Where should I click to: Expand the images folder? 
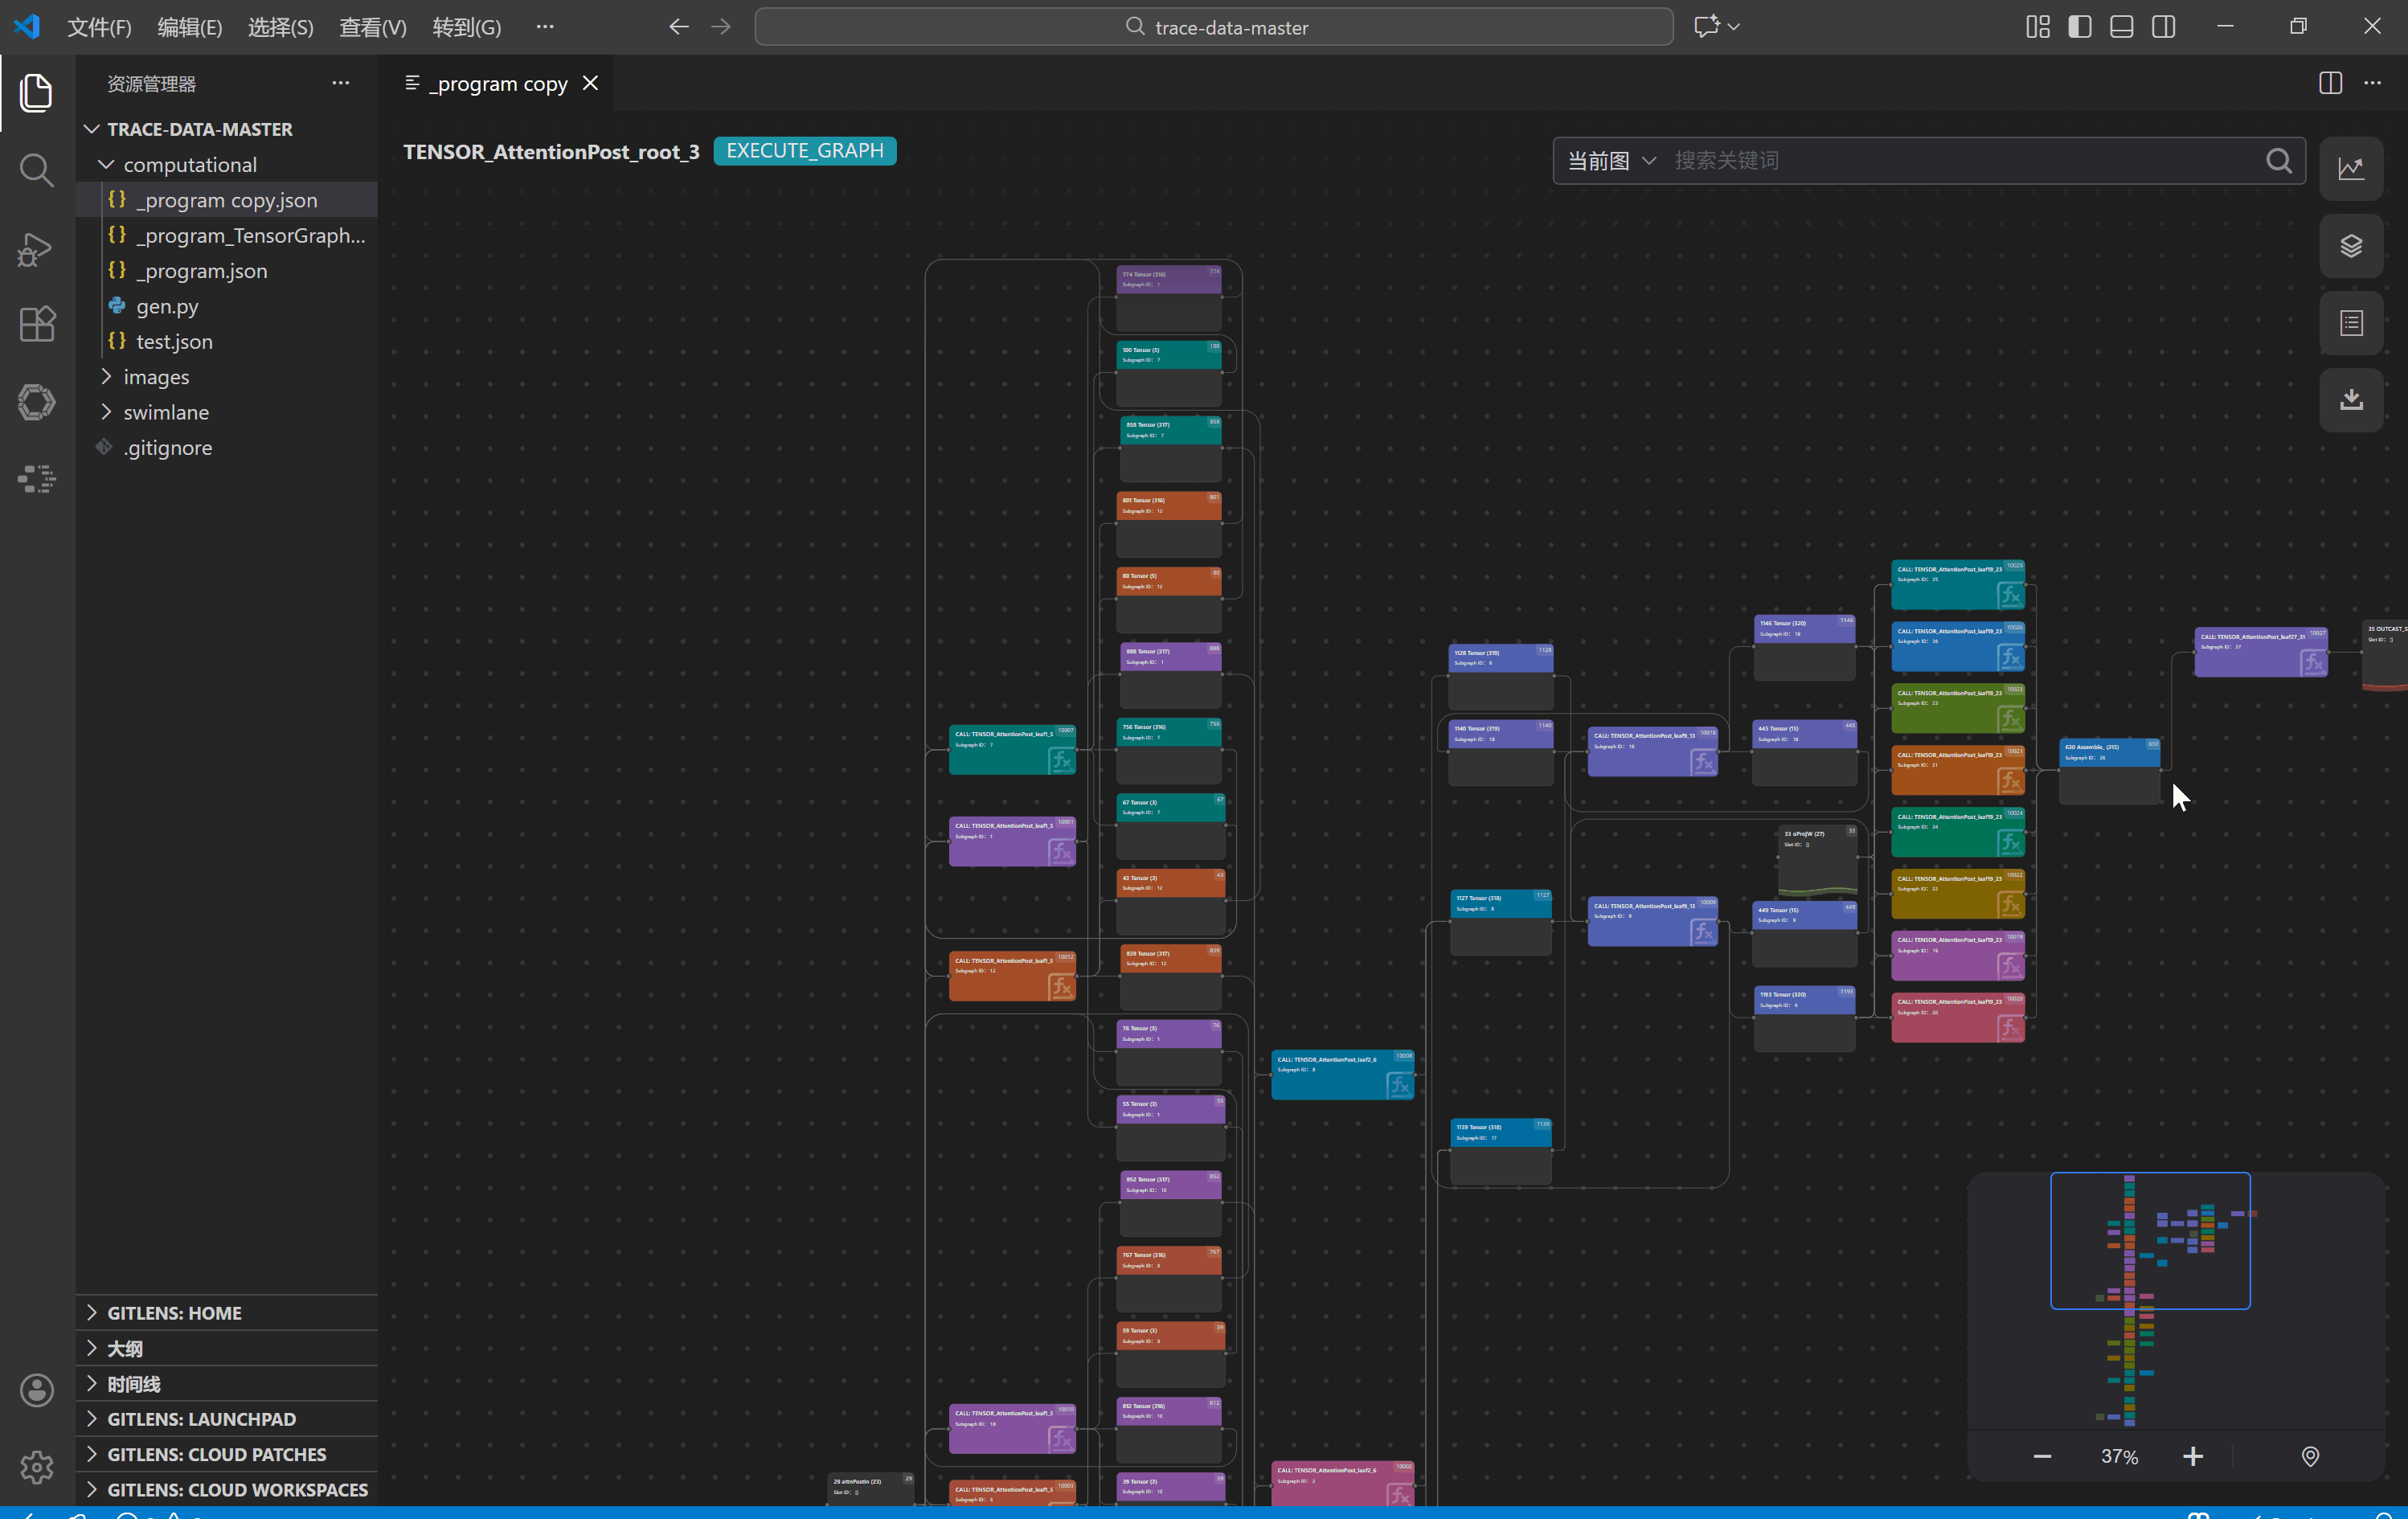pos(155,377)
